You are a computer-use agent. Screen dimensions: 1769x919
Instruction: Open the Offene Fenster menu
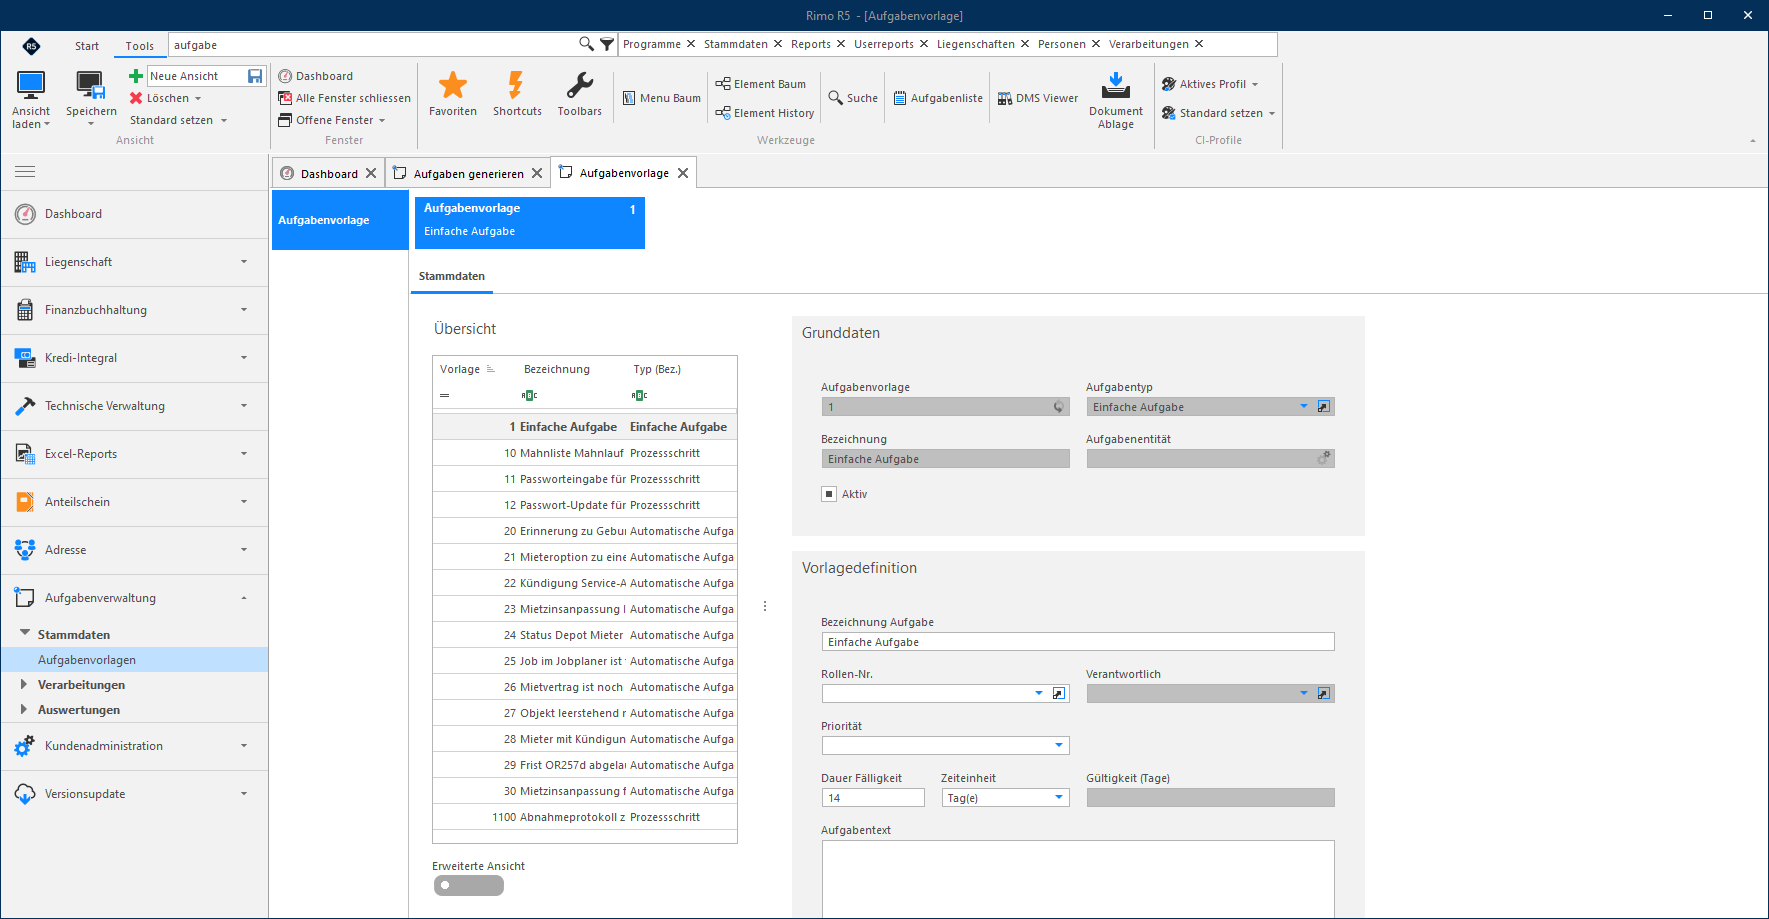pyautogui.click(x=332, y=120)
